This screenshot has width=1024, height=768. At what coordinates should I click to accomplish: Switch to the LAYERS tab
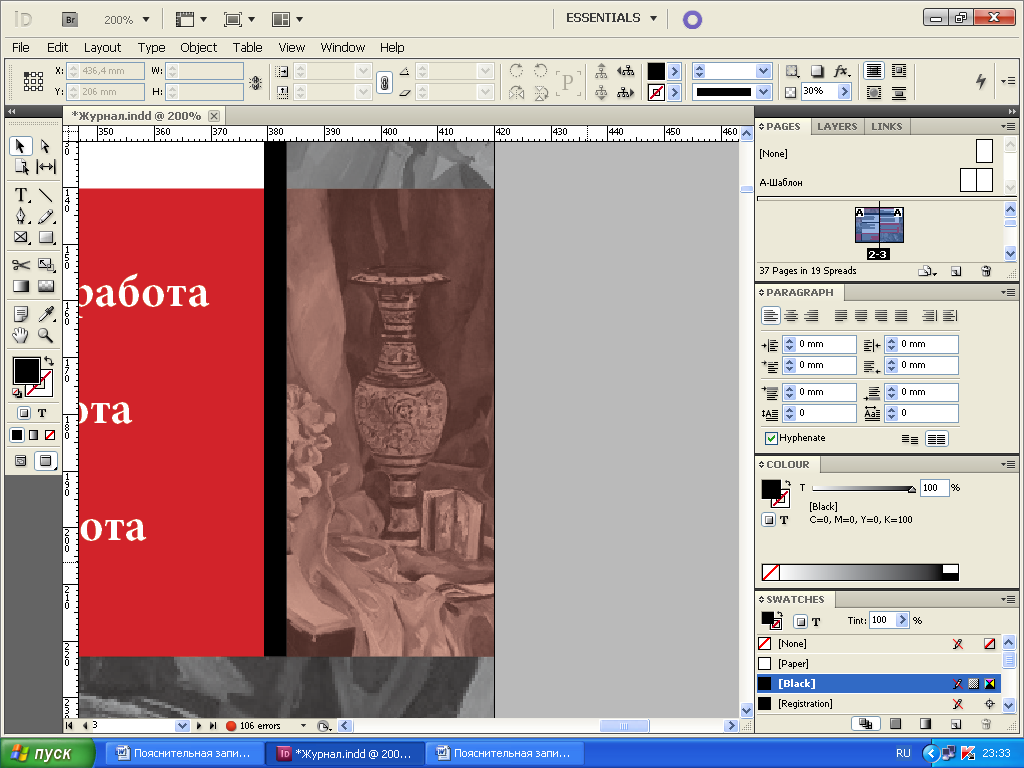coord(837,127)
